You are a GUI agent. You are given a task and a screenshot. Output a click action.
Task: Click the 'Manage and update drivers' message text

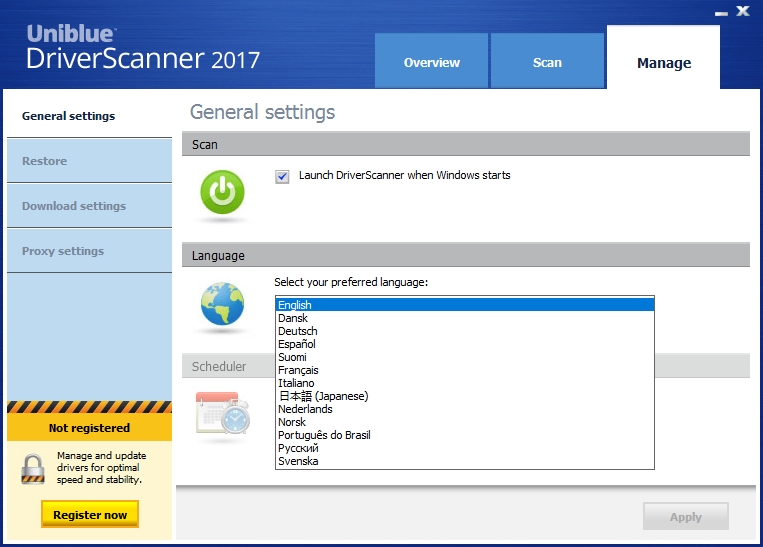(x=101, y=467)
